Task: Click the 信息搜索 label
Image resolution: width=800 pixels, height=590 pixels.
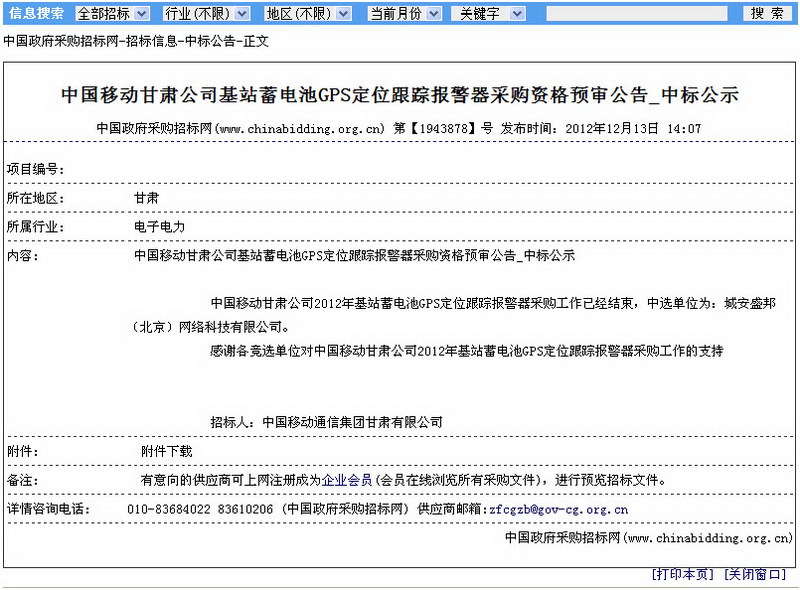Action: 37,14
